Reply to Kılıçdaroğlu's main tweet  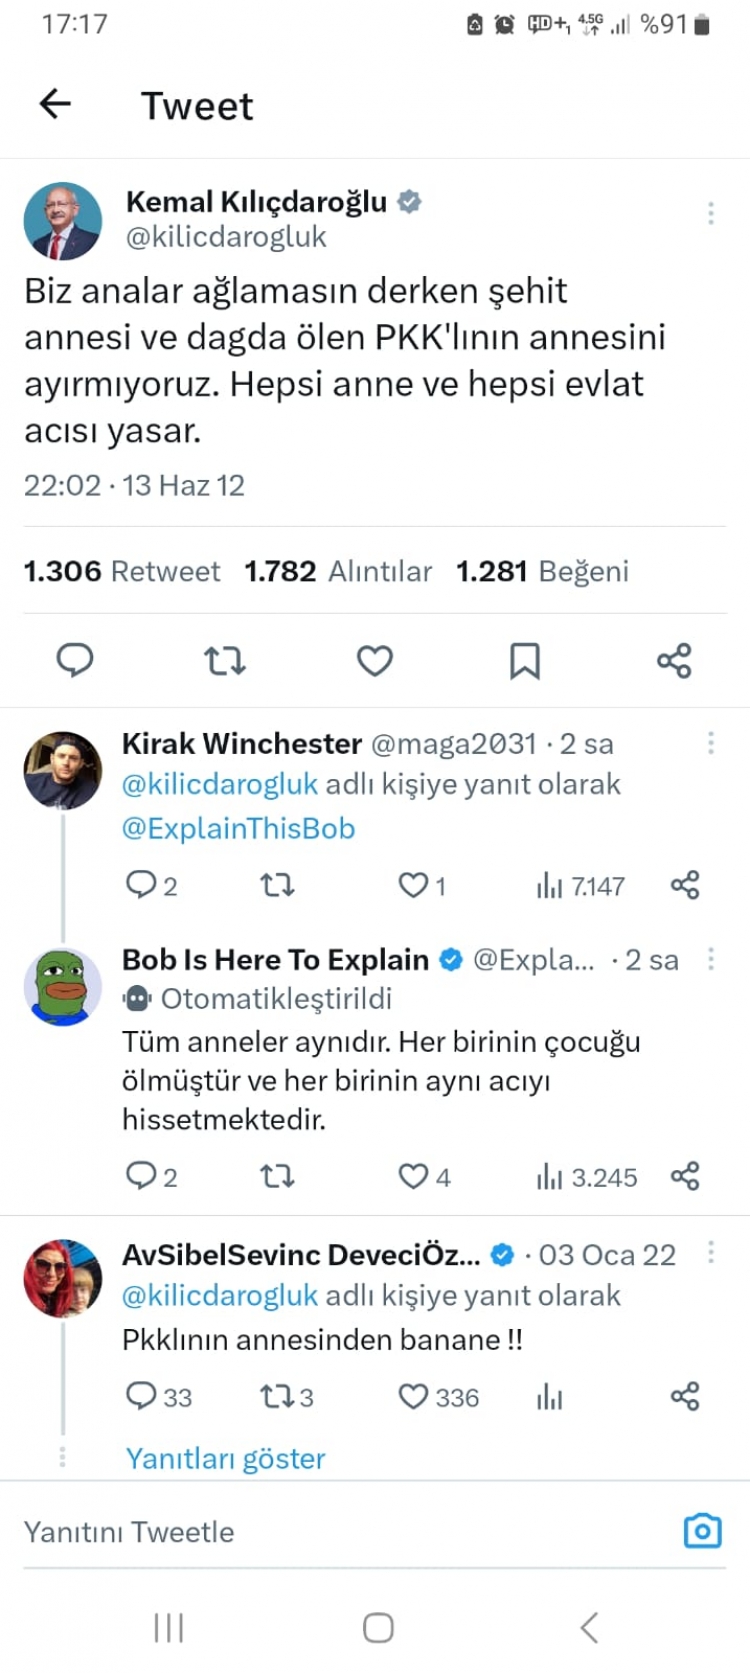coord(75,660)
